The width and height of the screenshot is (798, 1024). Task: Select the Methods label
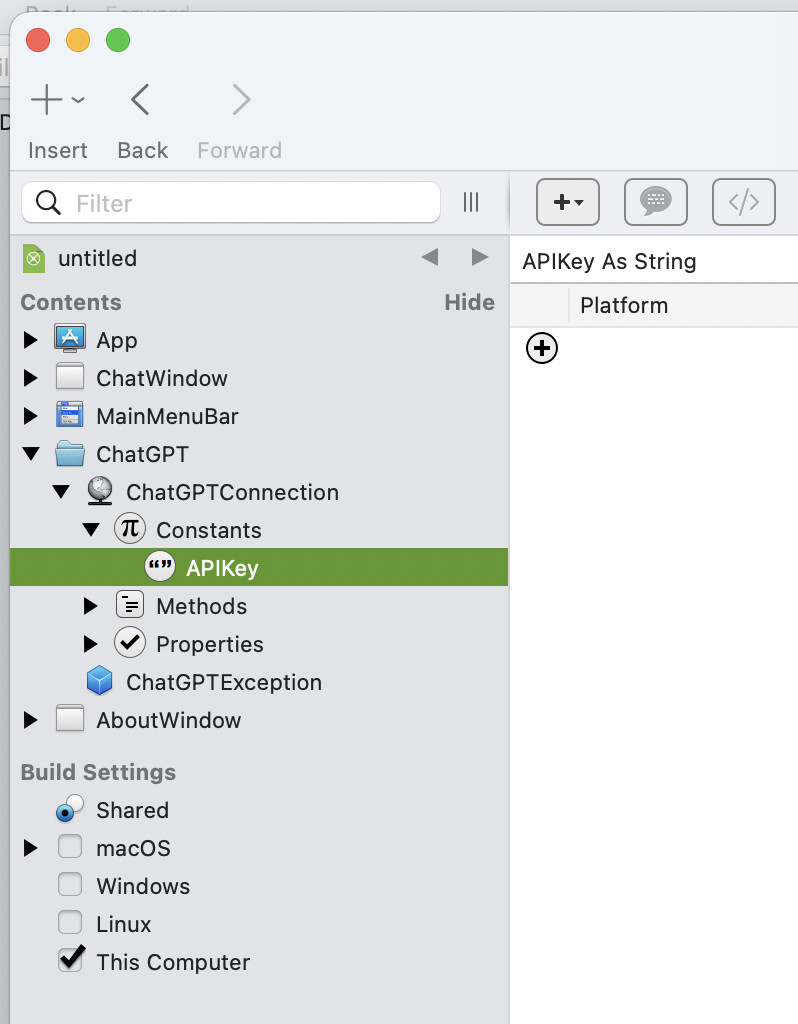click(x=202, y=606)
